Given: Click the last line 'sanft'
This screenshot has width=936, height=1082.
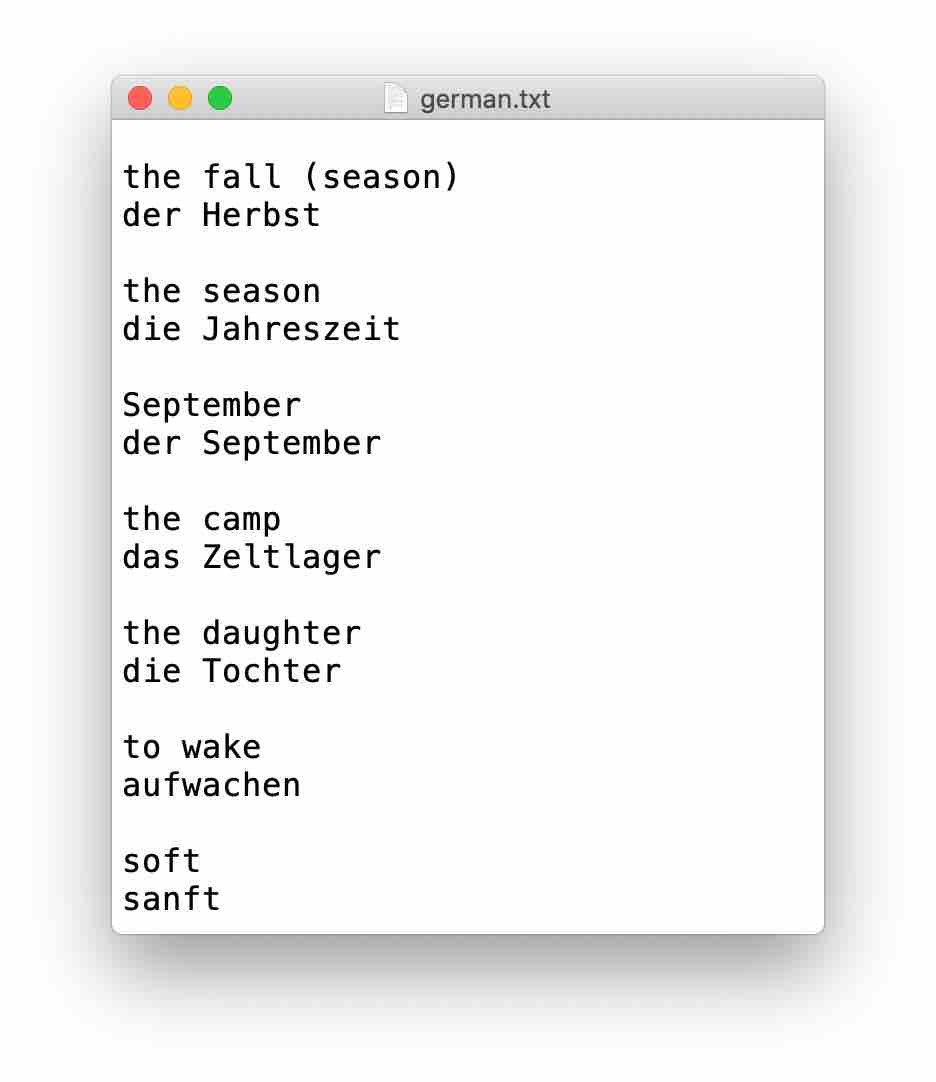Looking at the screenshot, I should (172, 899).
